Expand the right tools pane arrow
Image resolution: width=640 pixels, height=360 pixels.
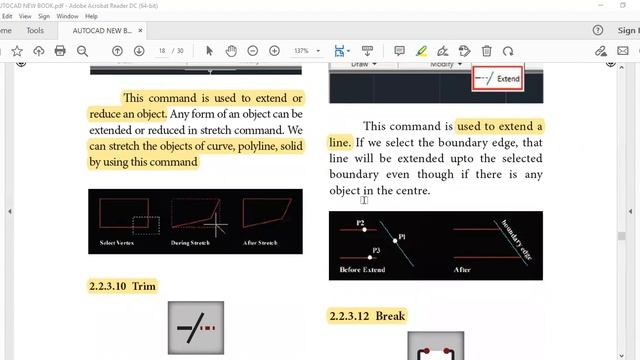[630, 211]
